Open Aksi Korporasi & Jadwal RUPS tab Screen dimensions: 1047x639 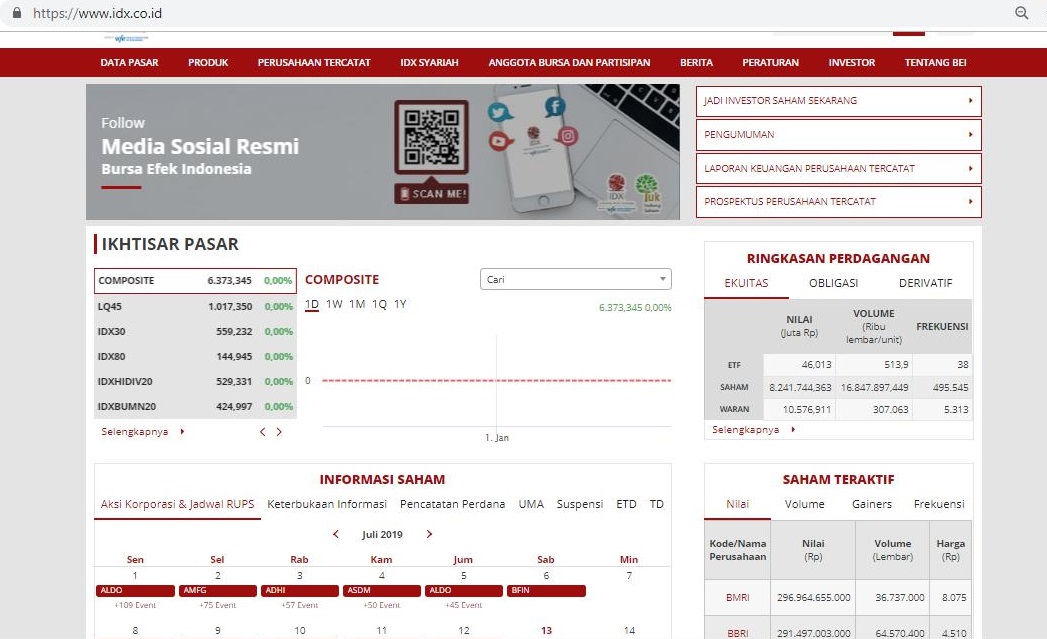click(178, 504)
